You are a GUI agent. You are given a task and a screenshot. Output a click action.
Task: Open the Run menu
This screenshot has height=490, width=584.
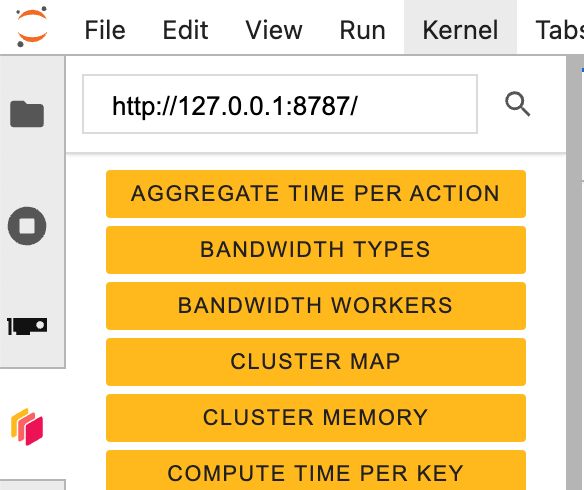[x=362, y=30]
